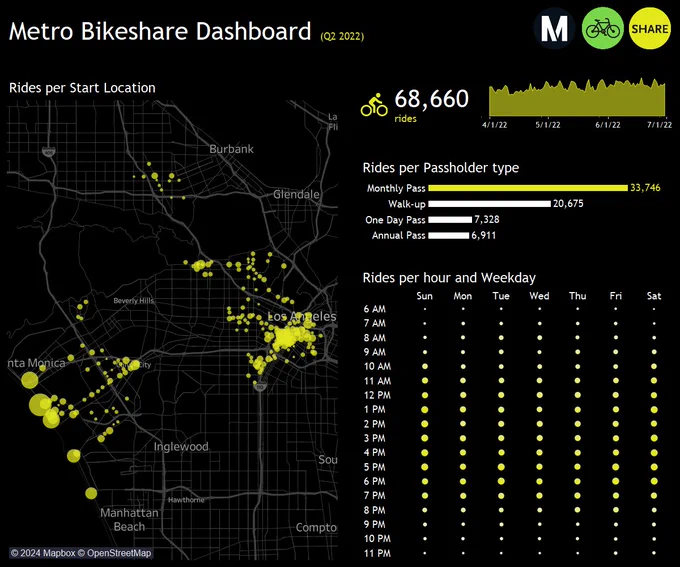The image size is (680, 567).
Task: Click the Rides per Start Location heading
Action: (x=82, y=88)
